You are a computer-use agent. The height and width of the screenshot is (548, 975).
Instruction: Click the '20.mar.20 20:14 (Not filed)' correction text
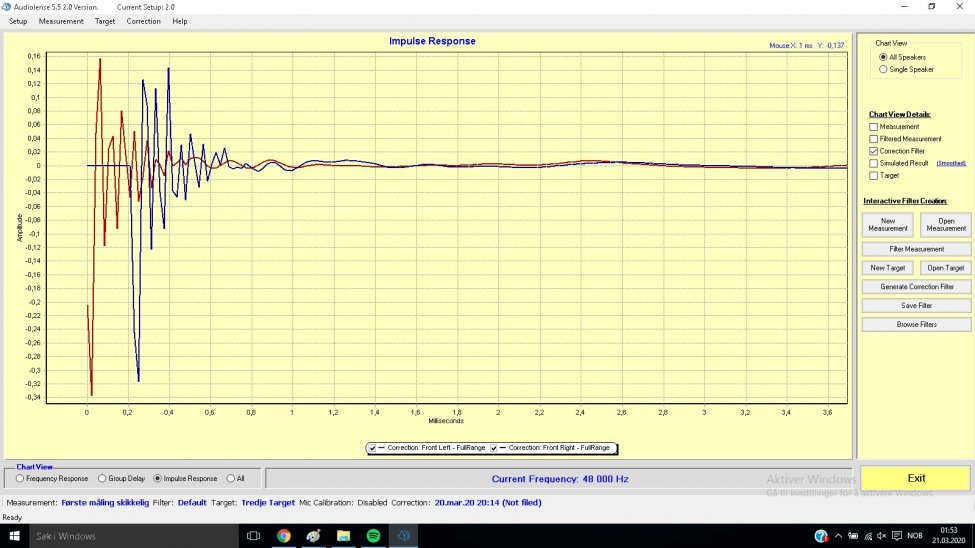(x=488, y=503)
